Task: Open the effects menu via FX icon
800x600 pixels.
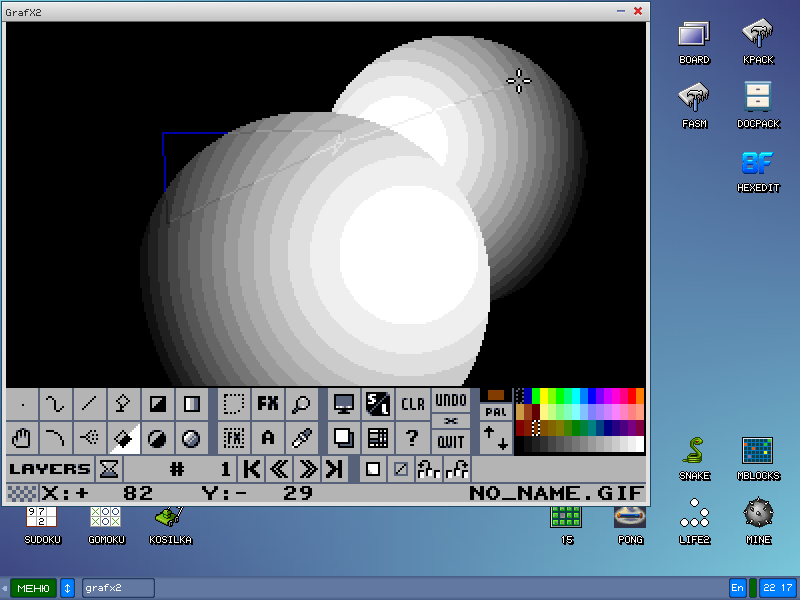Action: click(x=266, y=404)
